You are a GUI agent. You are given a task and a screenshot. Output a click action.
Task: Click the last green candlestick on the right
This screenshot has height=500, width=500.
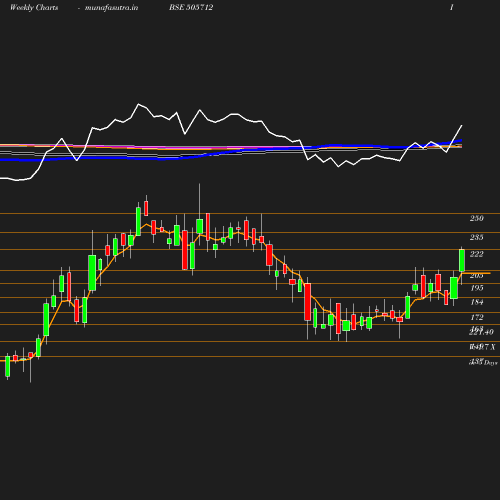[462, 261]
